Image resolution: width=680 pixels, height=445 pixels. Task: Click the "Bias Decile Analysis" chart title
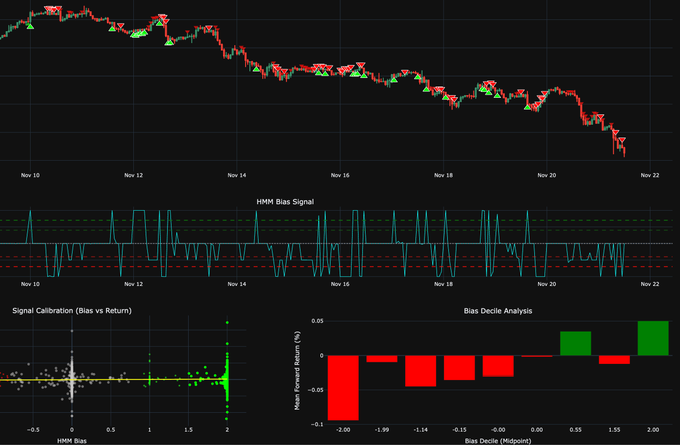[498, 311]
